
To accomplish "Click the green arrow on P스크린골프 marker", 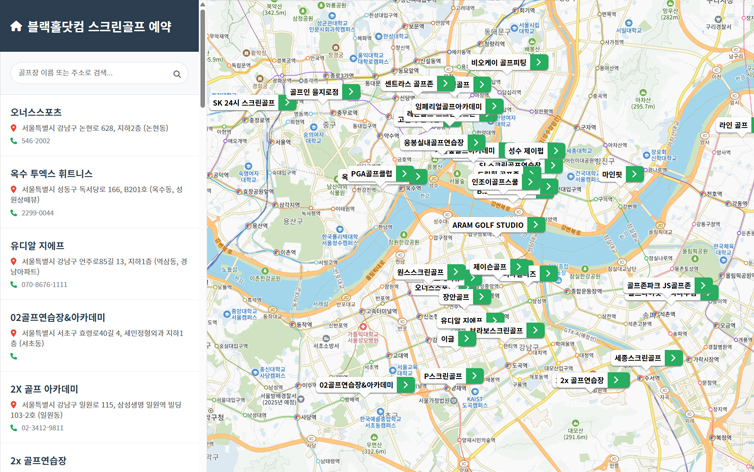I will (x=474, y=376).
